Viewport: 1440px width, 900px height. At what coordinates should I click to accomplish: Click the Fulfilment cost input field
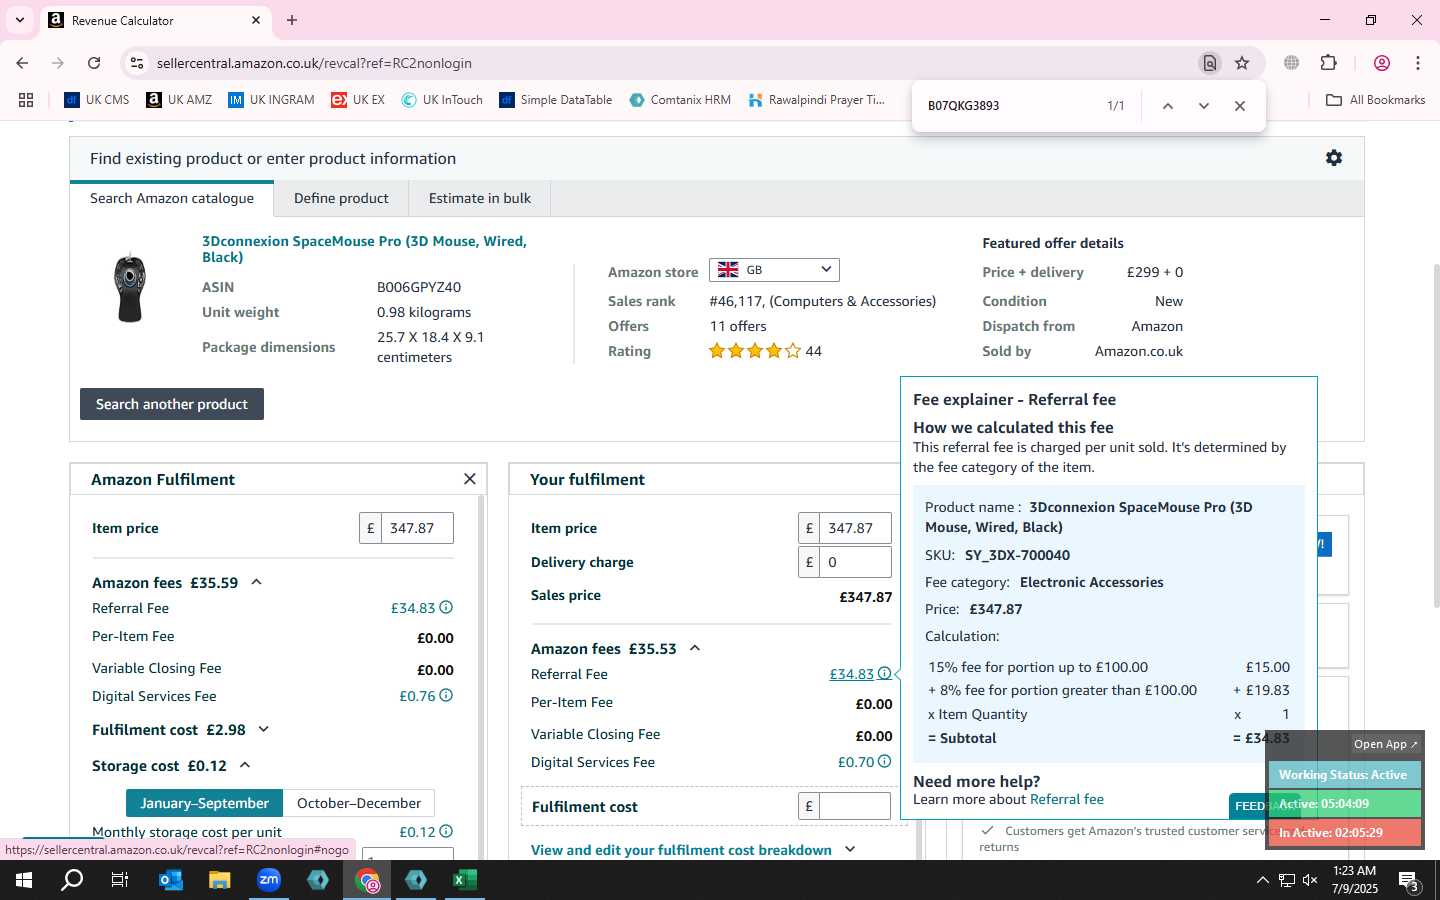(x=855, y=806)
